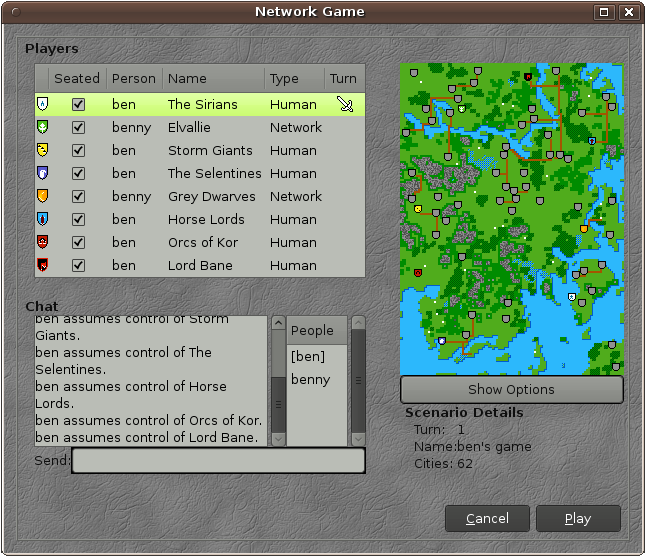Click the white Sirians shield icon
The image size is (646, 557).
click(x=42, y=104)
